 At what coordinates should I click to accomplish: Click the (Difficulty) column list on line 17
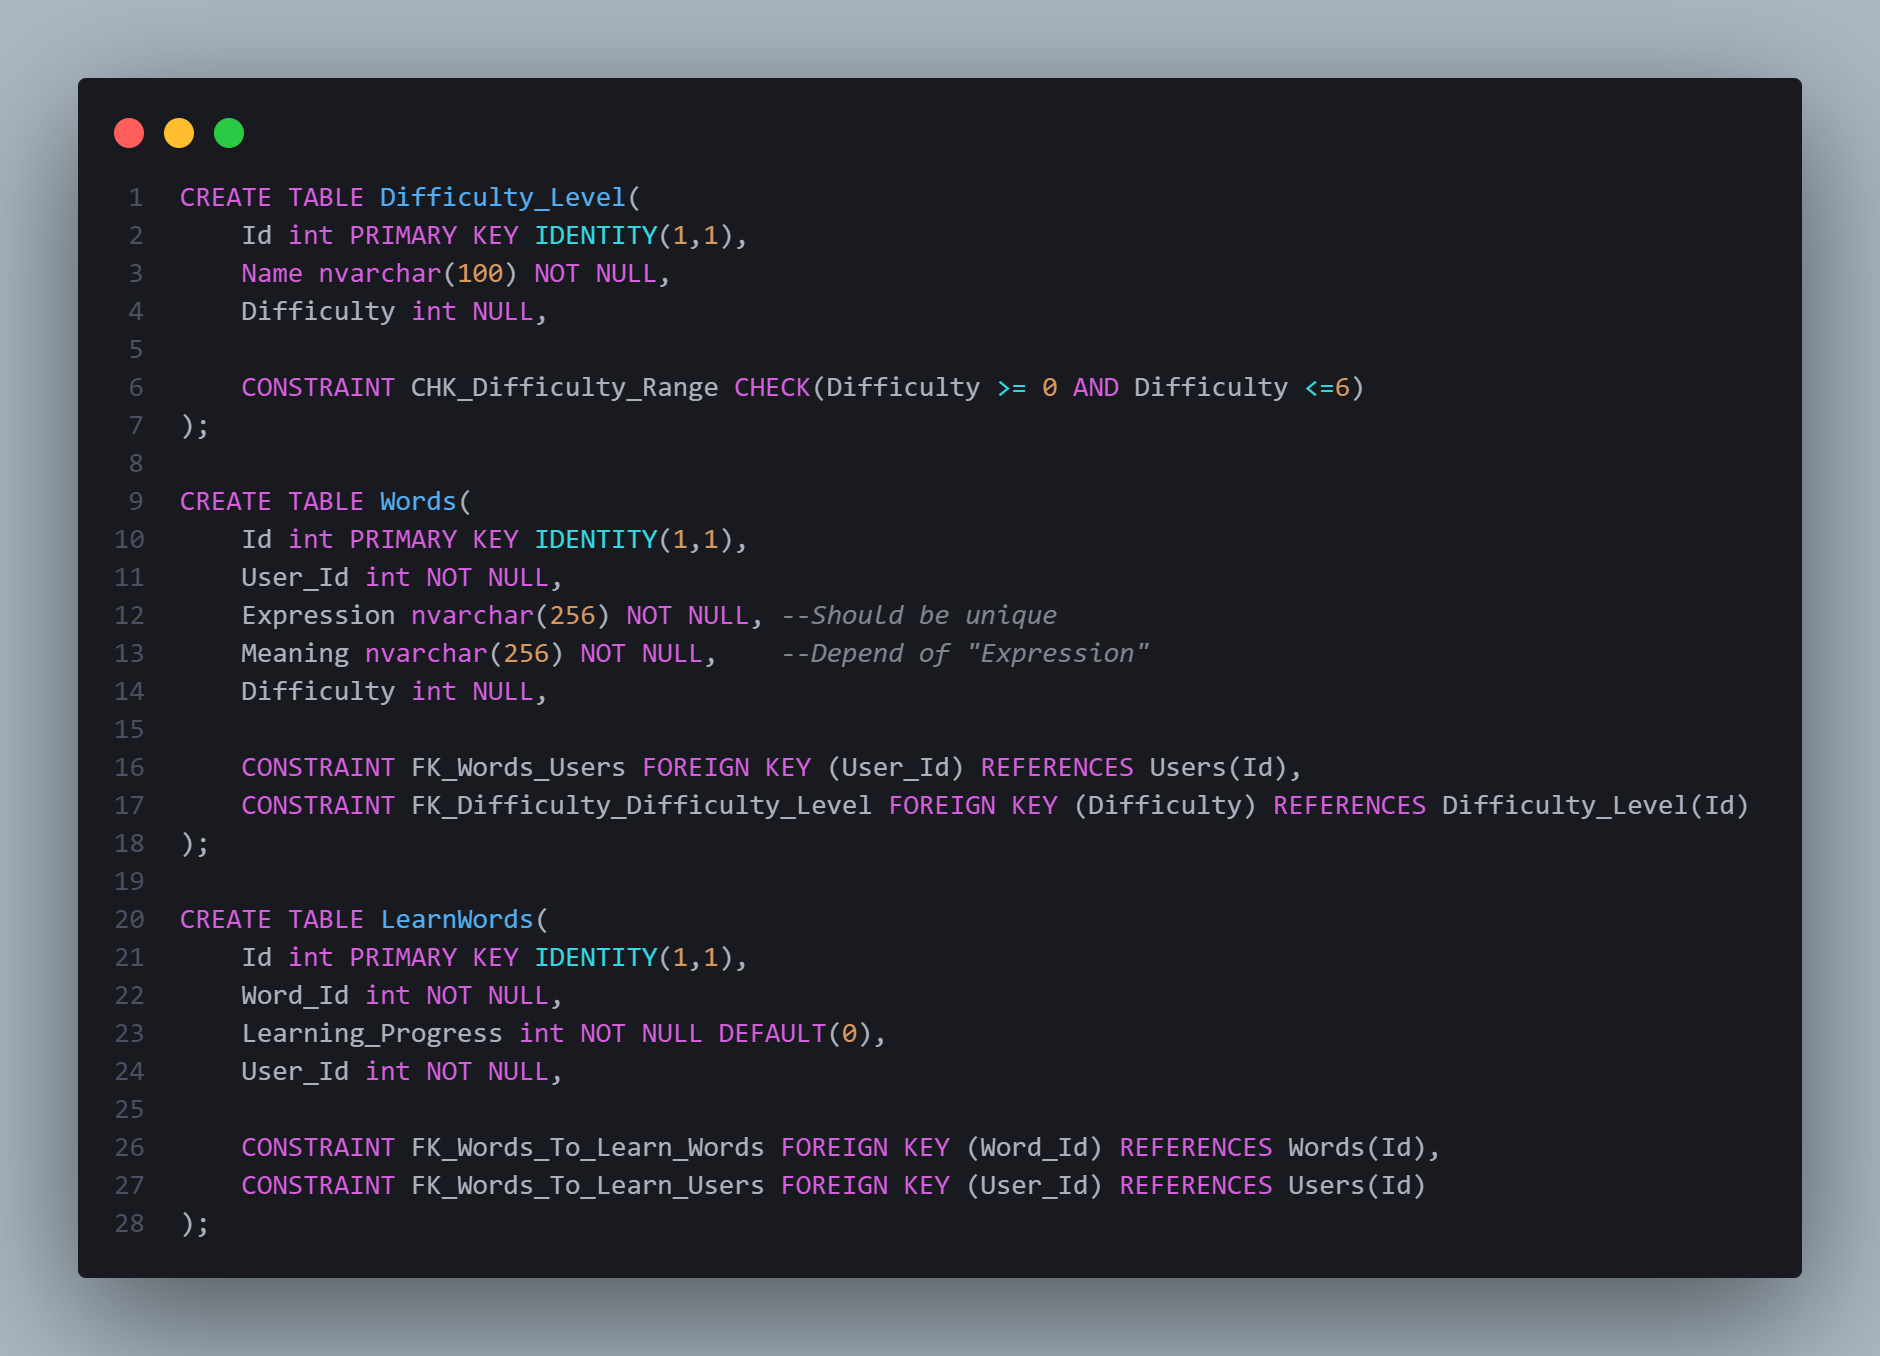pyautogui.click(x=1165, y=805)
